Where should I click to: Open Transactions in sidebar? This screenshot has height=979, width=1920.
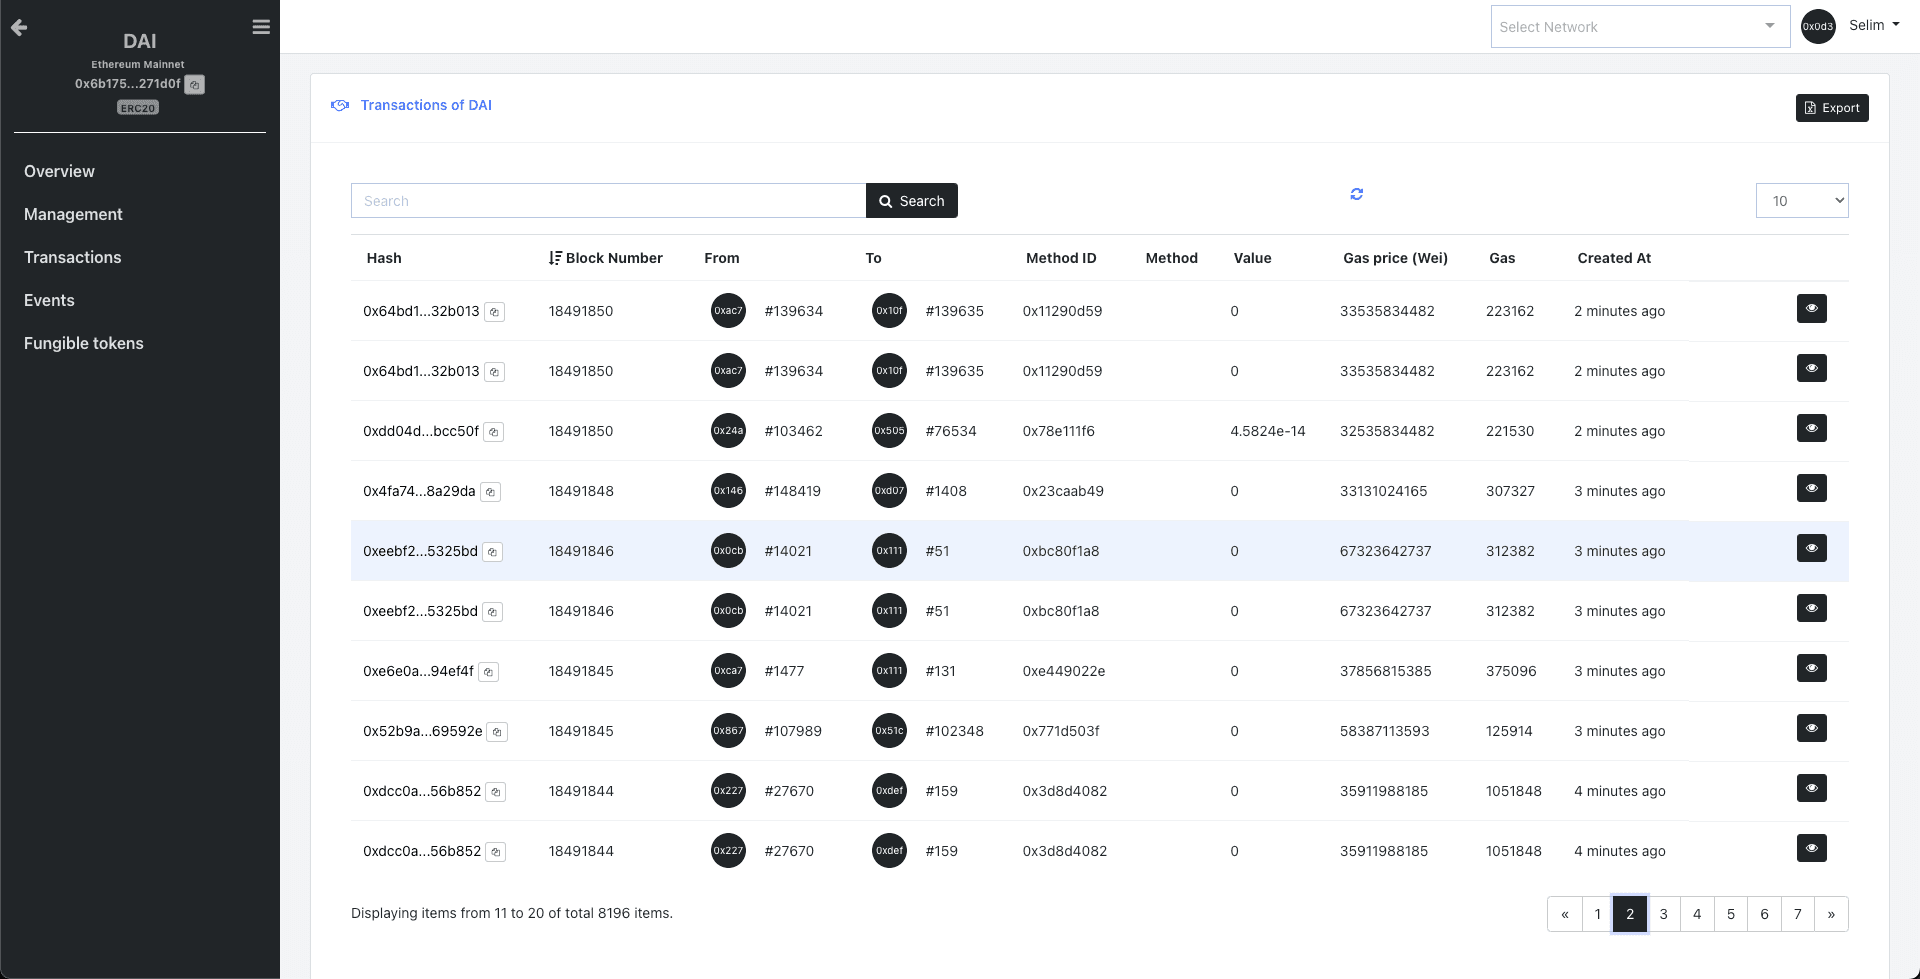72,257
